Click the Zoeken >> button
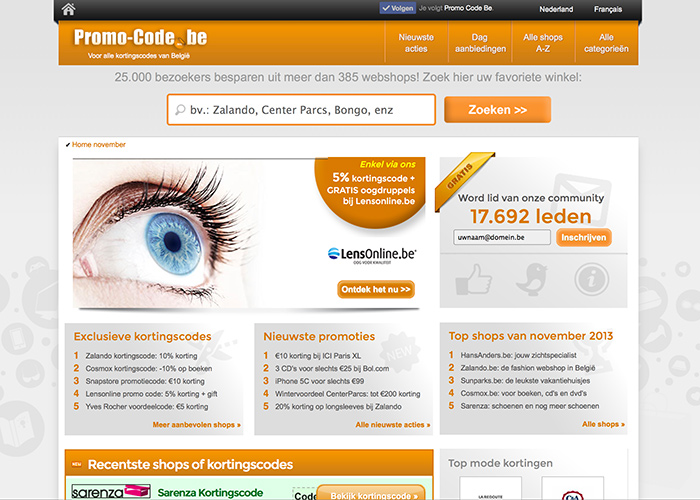This screenshot has height=500, width=700. point(497,109)
